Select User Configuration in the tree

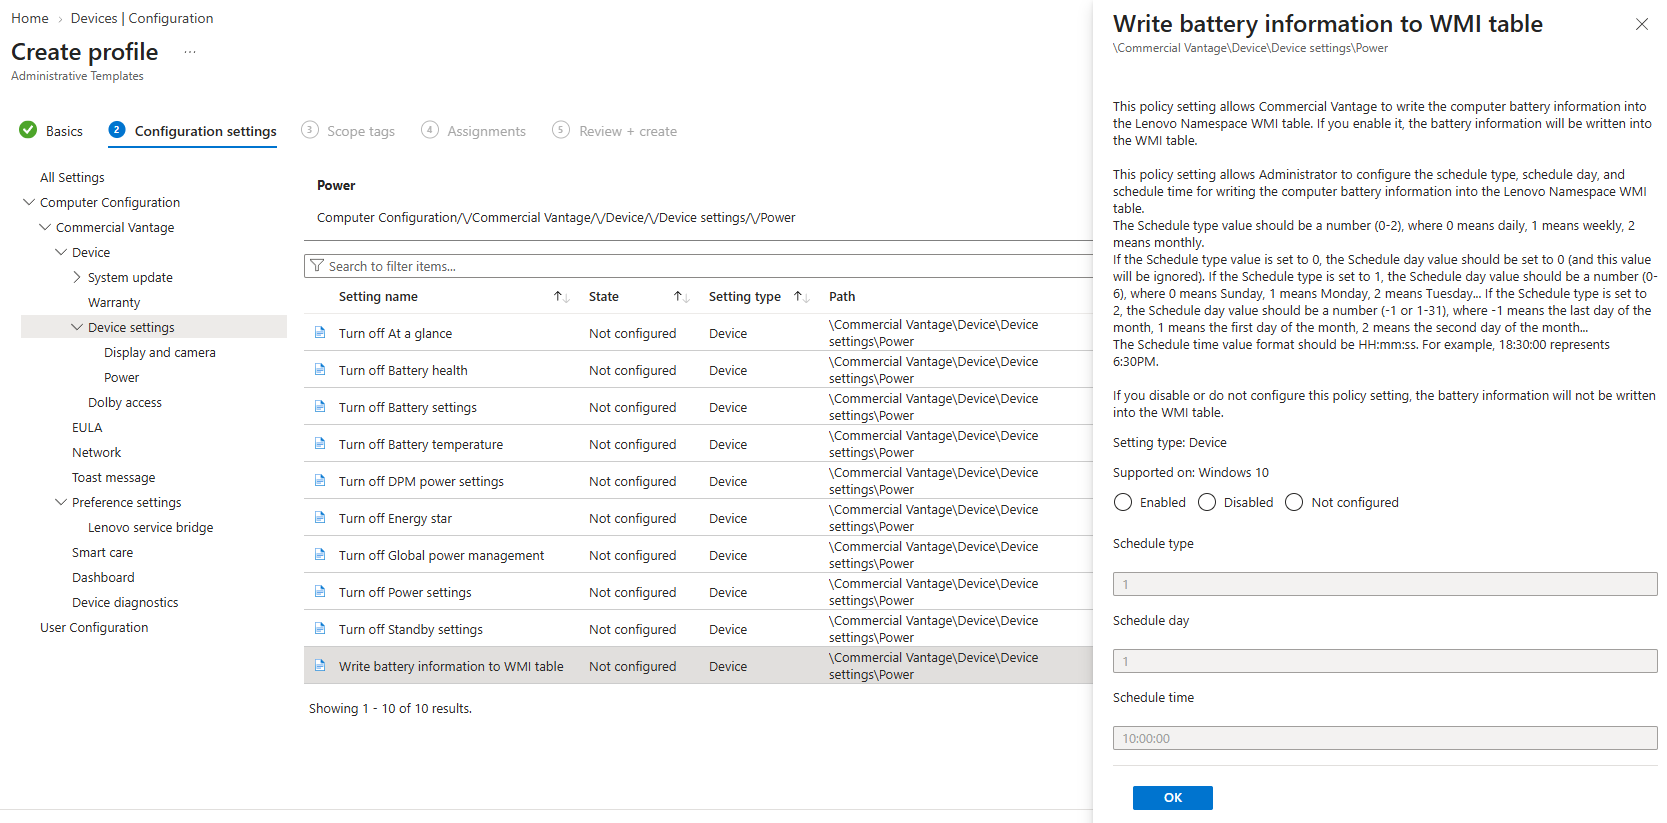click(94, 627)
